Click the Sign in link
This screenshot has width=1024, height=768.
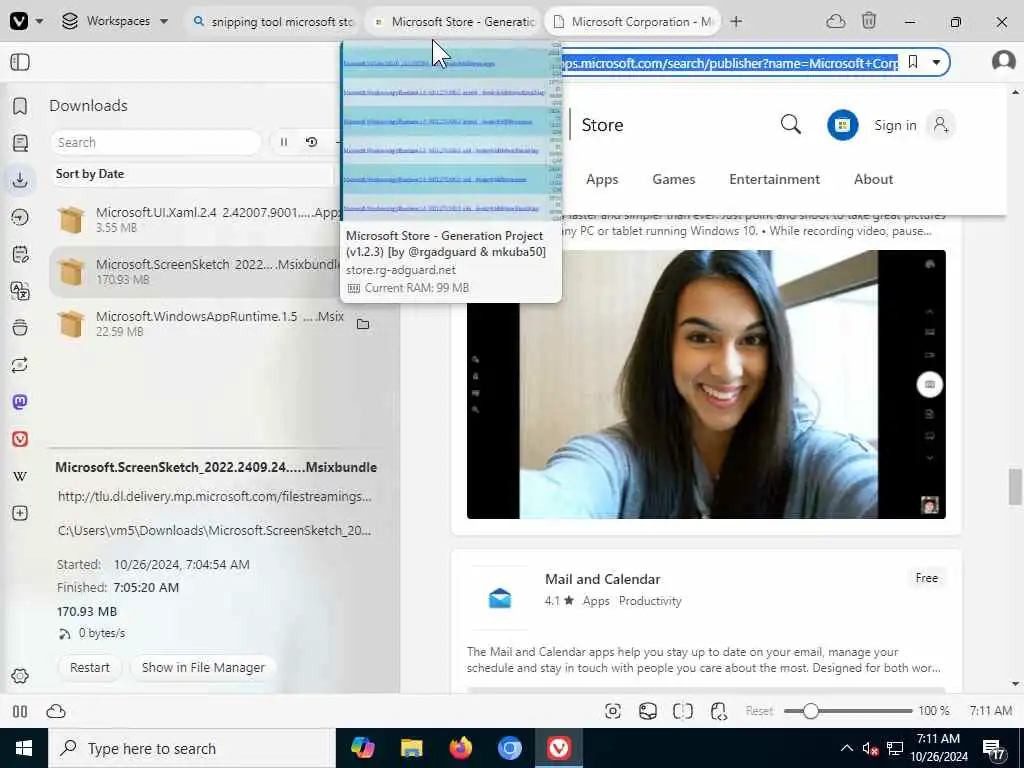[895, 125]
